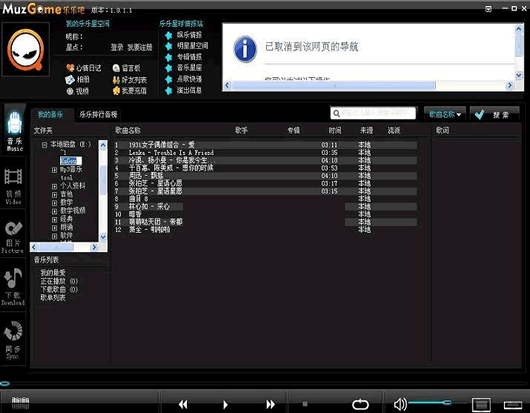Open the equalizer icon in bottom bar
This screenshot has width=530, height=413.
tap(21, 402)
